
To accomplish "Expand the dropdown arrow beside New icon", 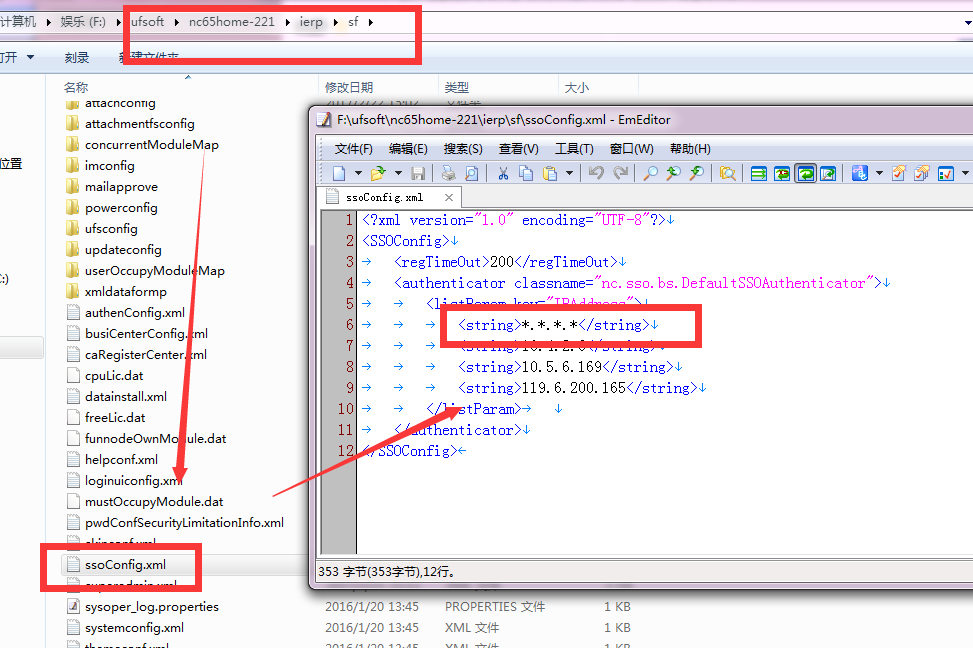I will coord(357,173).
